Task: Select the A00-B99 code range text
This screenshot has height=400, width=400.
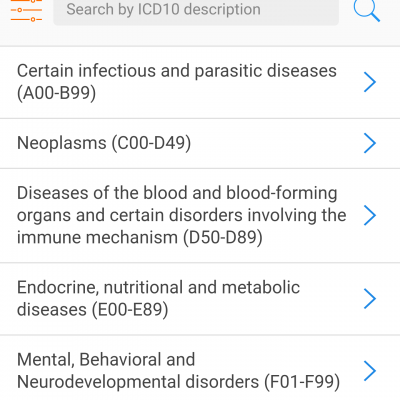Action: pyautogui.click(x=56, y=93)
